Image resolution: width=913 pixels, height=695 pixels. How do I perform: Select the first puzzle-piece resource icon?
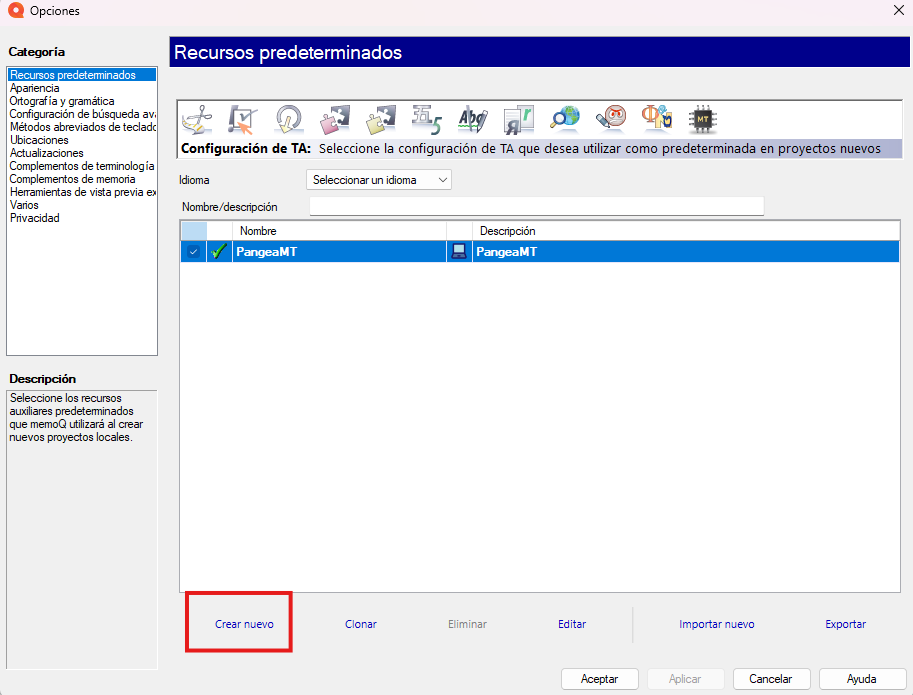[334, 119]
